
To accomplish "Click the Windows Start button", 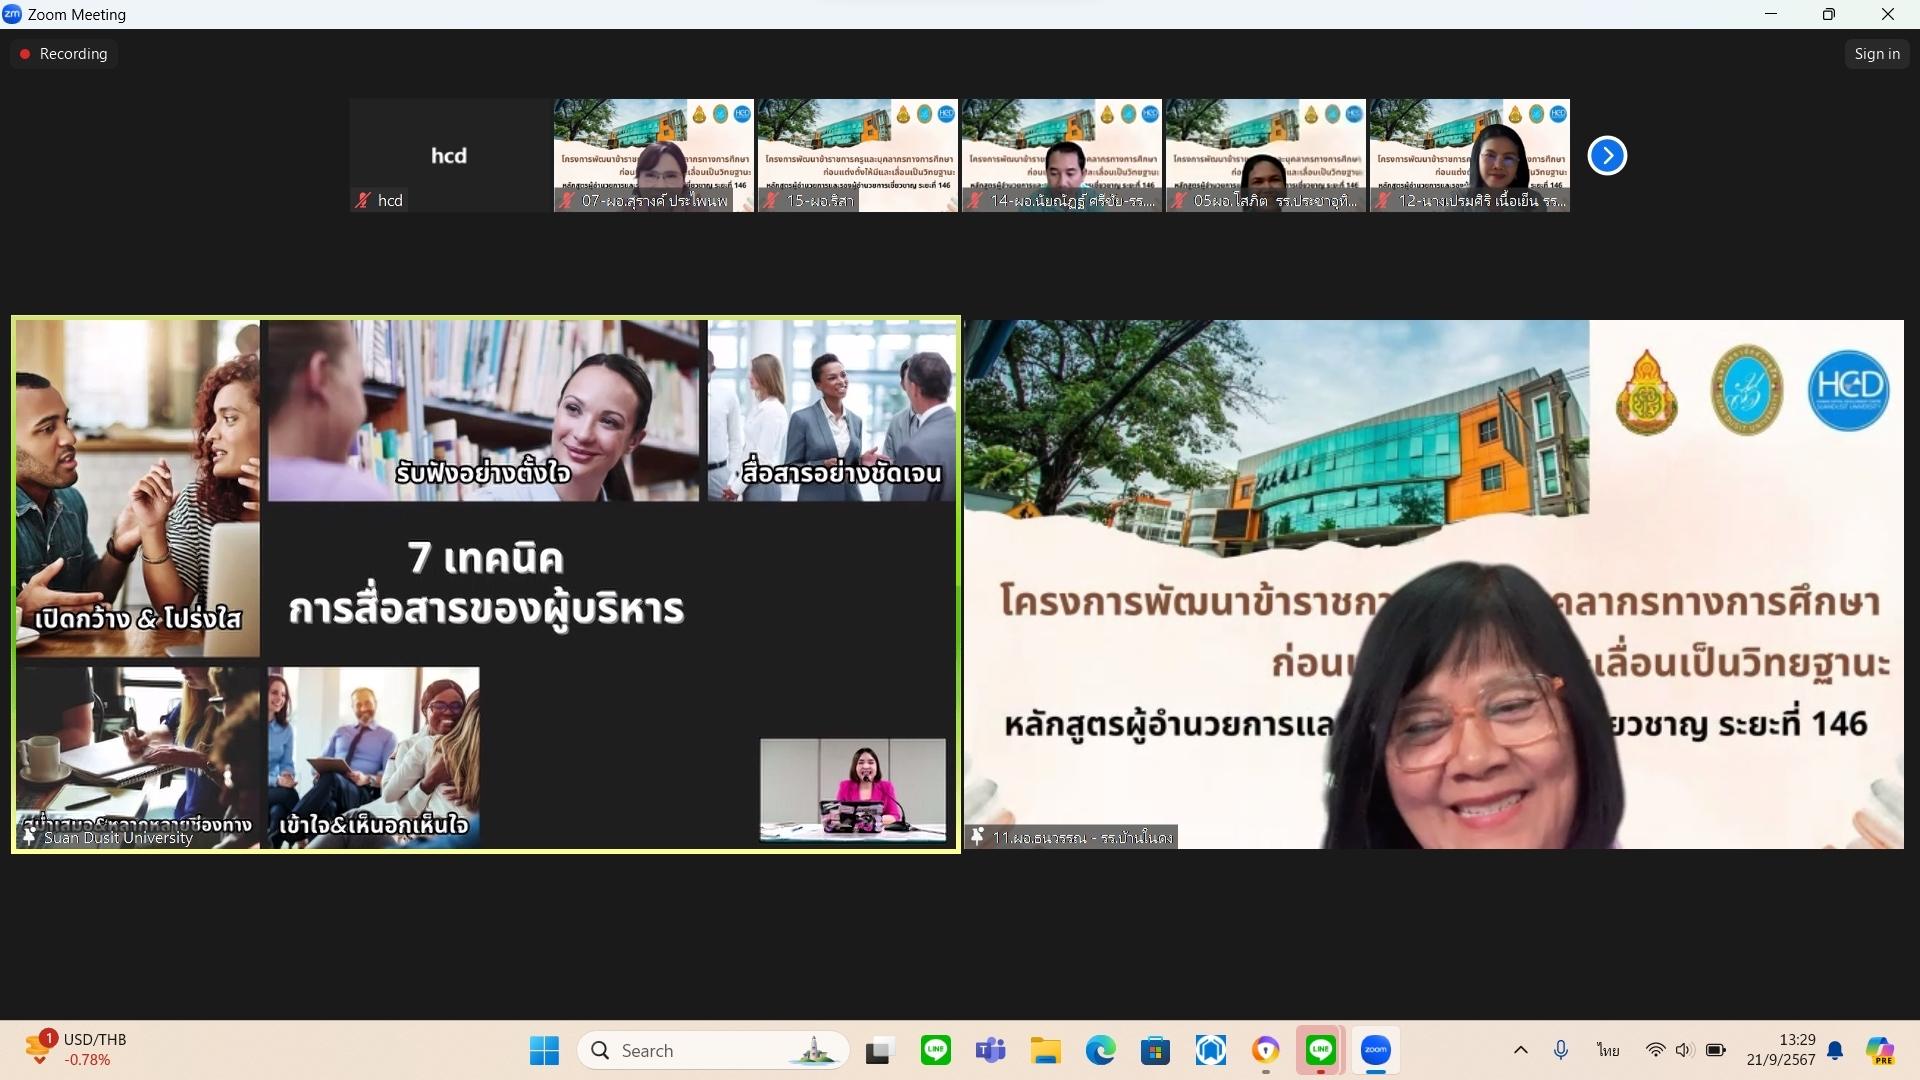I will 544,1050.
